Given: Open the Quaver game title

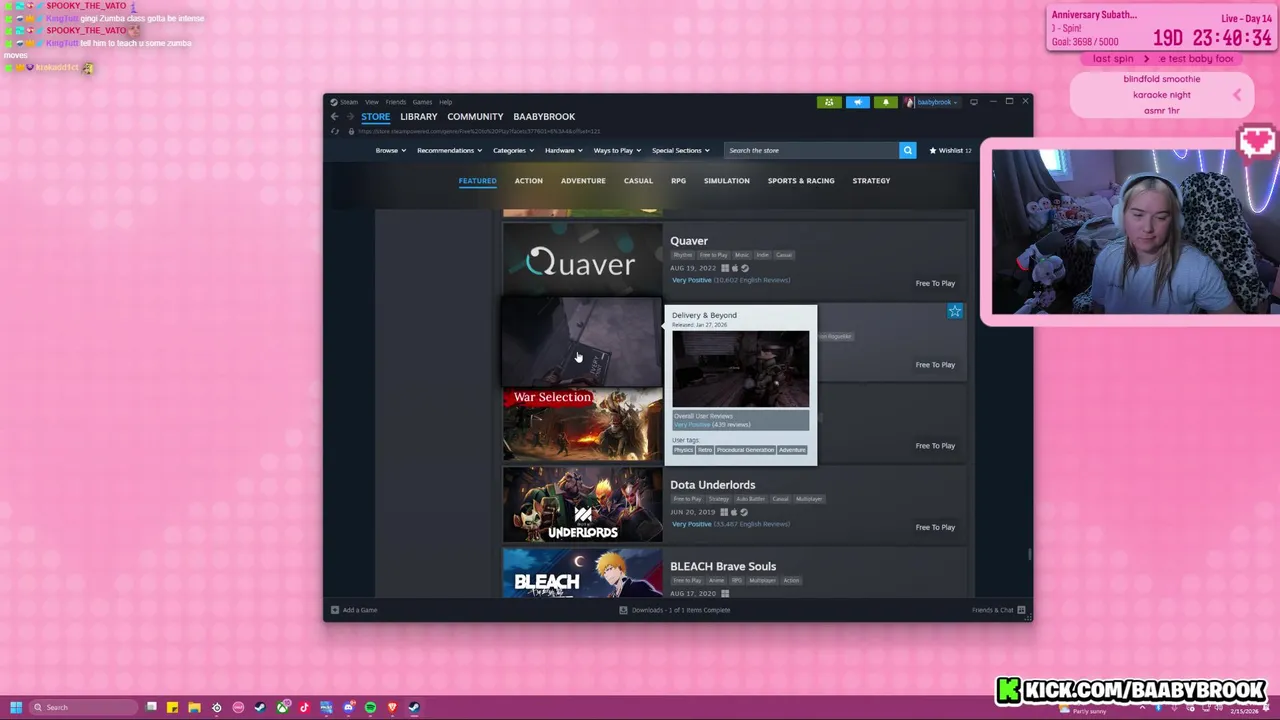Looking at the screenshot, I should coord(689,241).
